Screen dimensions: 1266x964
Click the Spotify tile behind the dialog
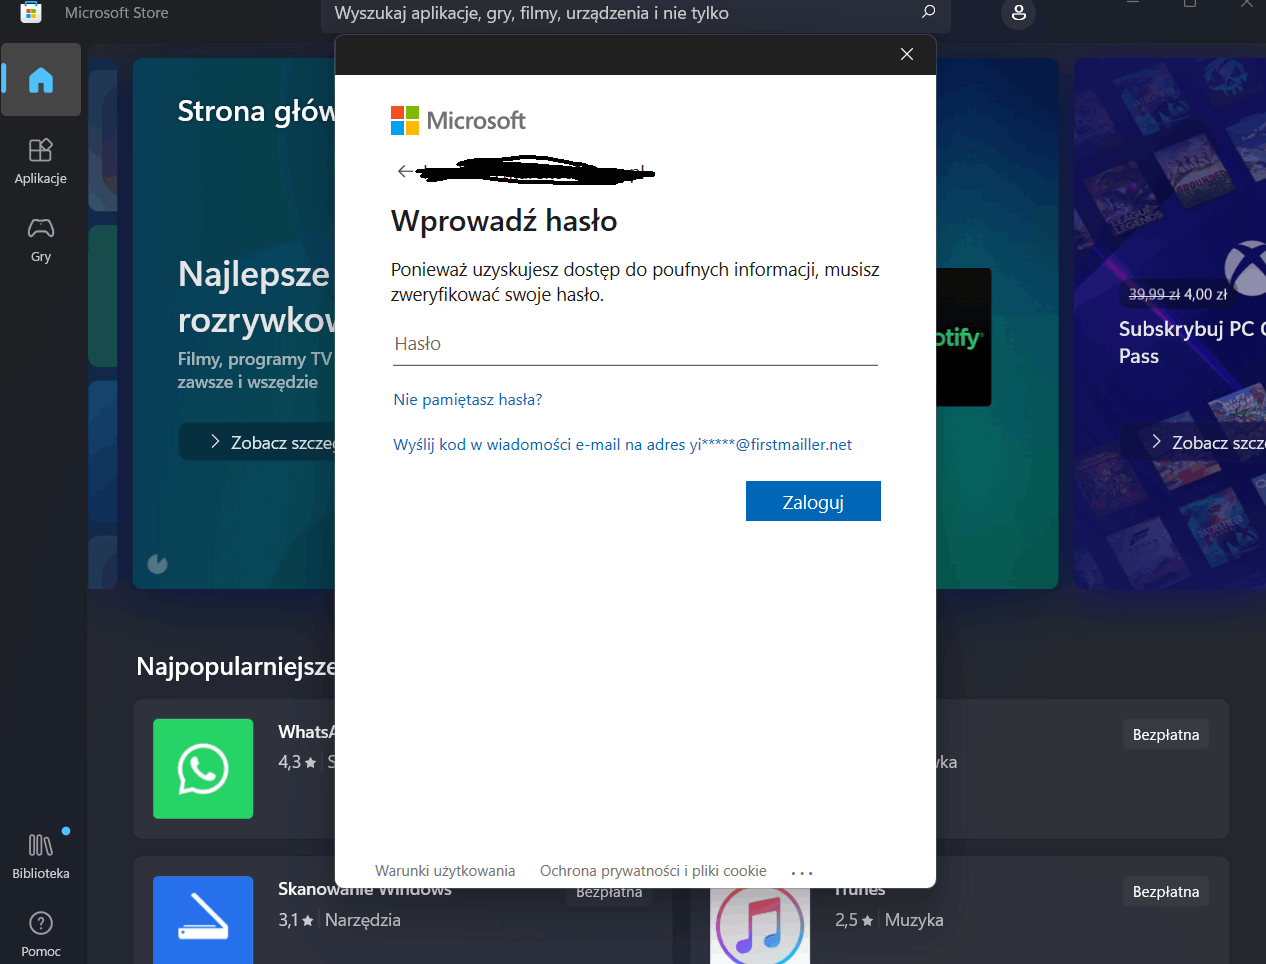pos(964,337)
